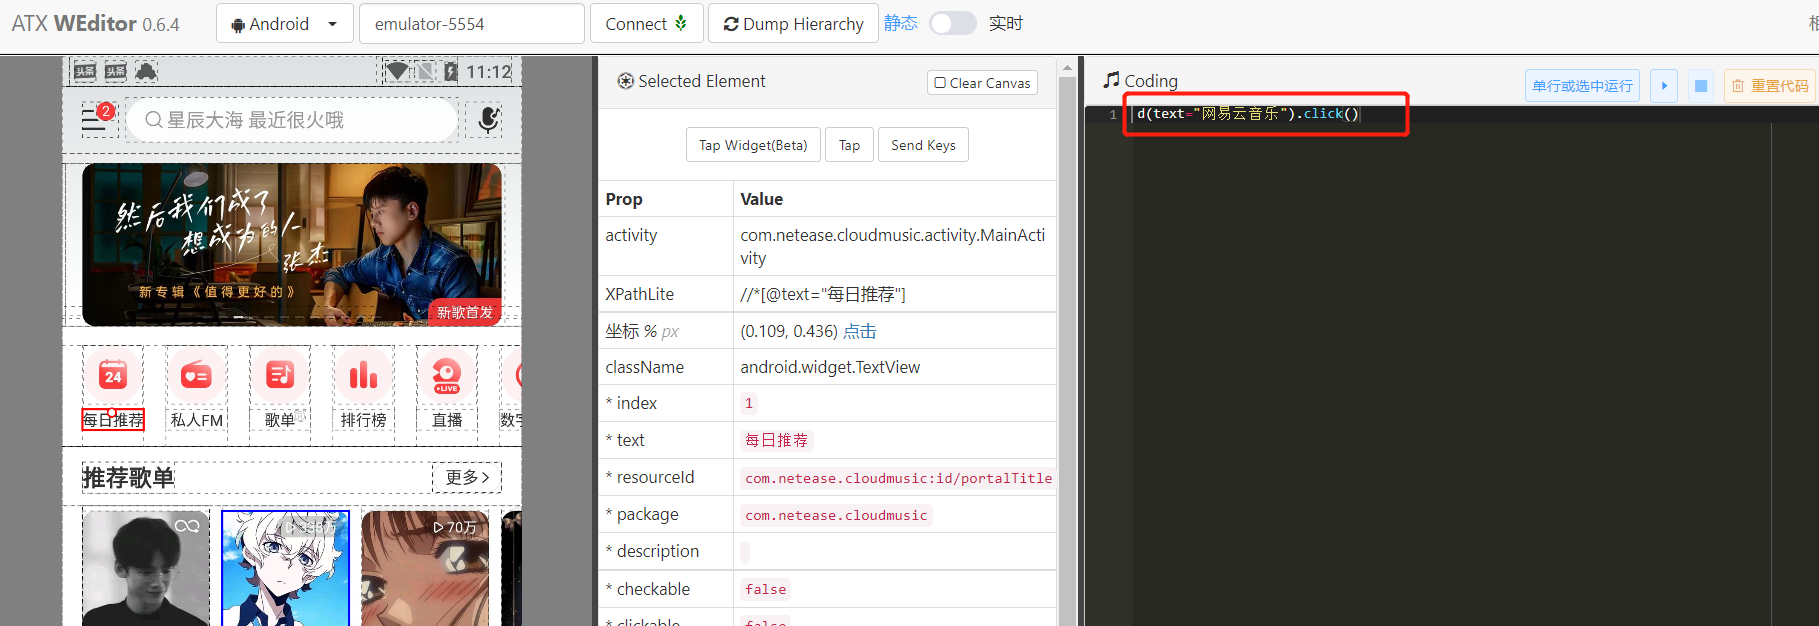Click the first 头条 notification icon
Viewport: 1819px width, 626px height.
(x=85, y=71)
